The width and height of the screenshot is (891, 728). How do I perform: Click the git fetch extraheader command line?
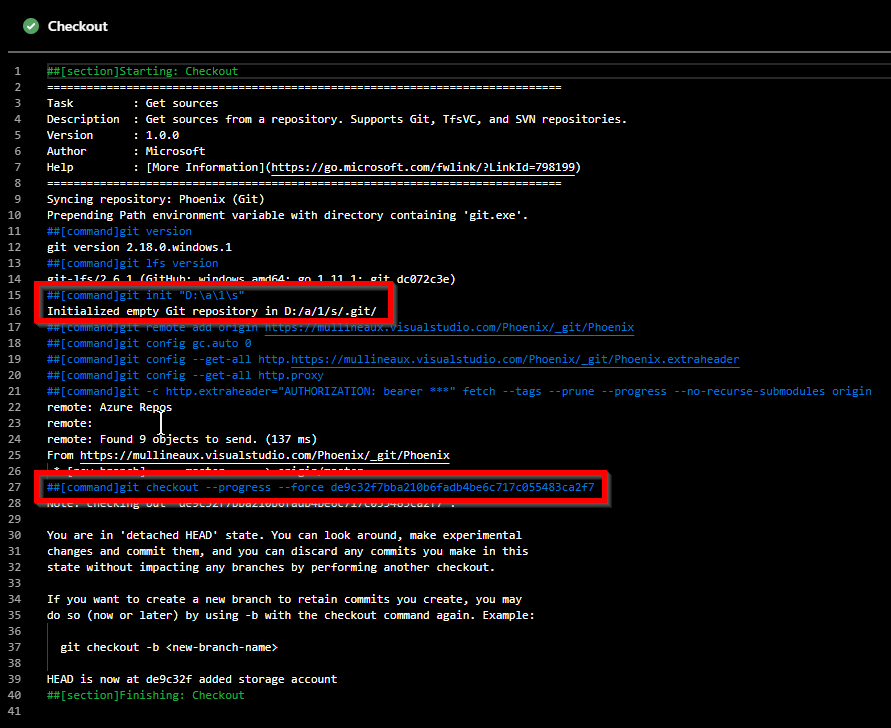pyautogui.click(x=459, y=391)
